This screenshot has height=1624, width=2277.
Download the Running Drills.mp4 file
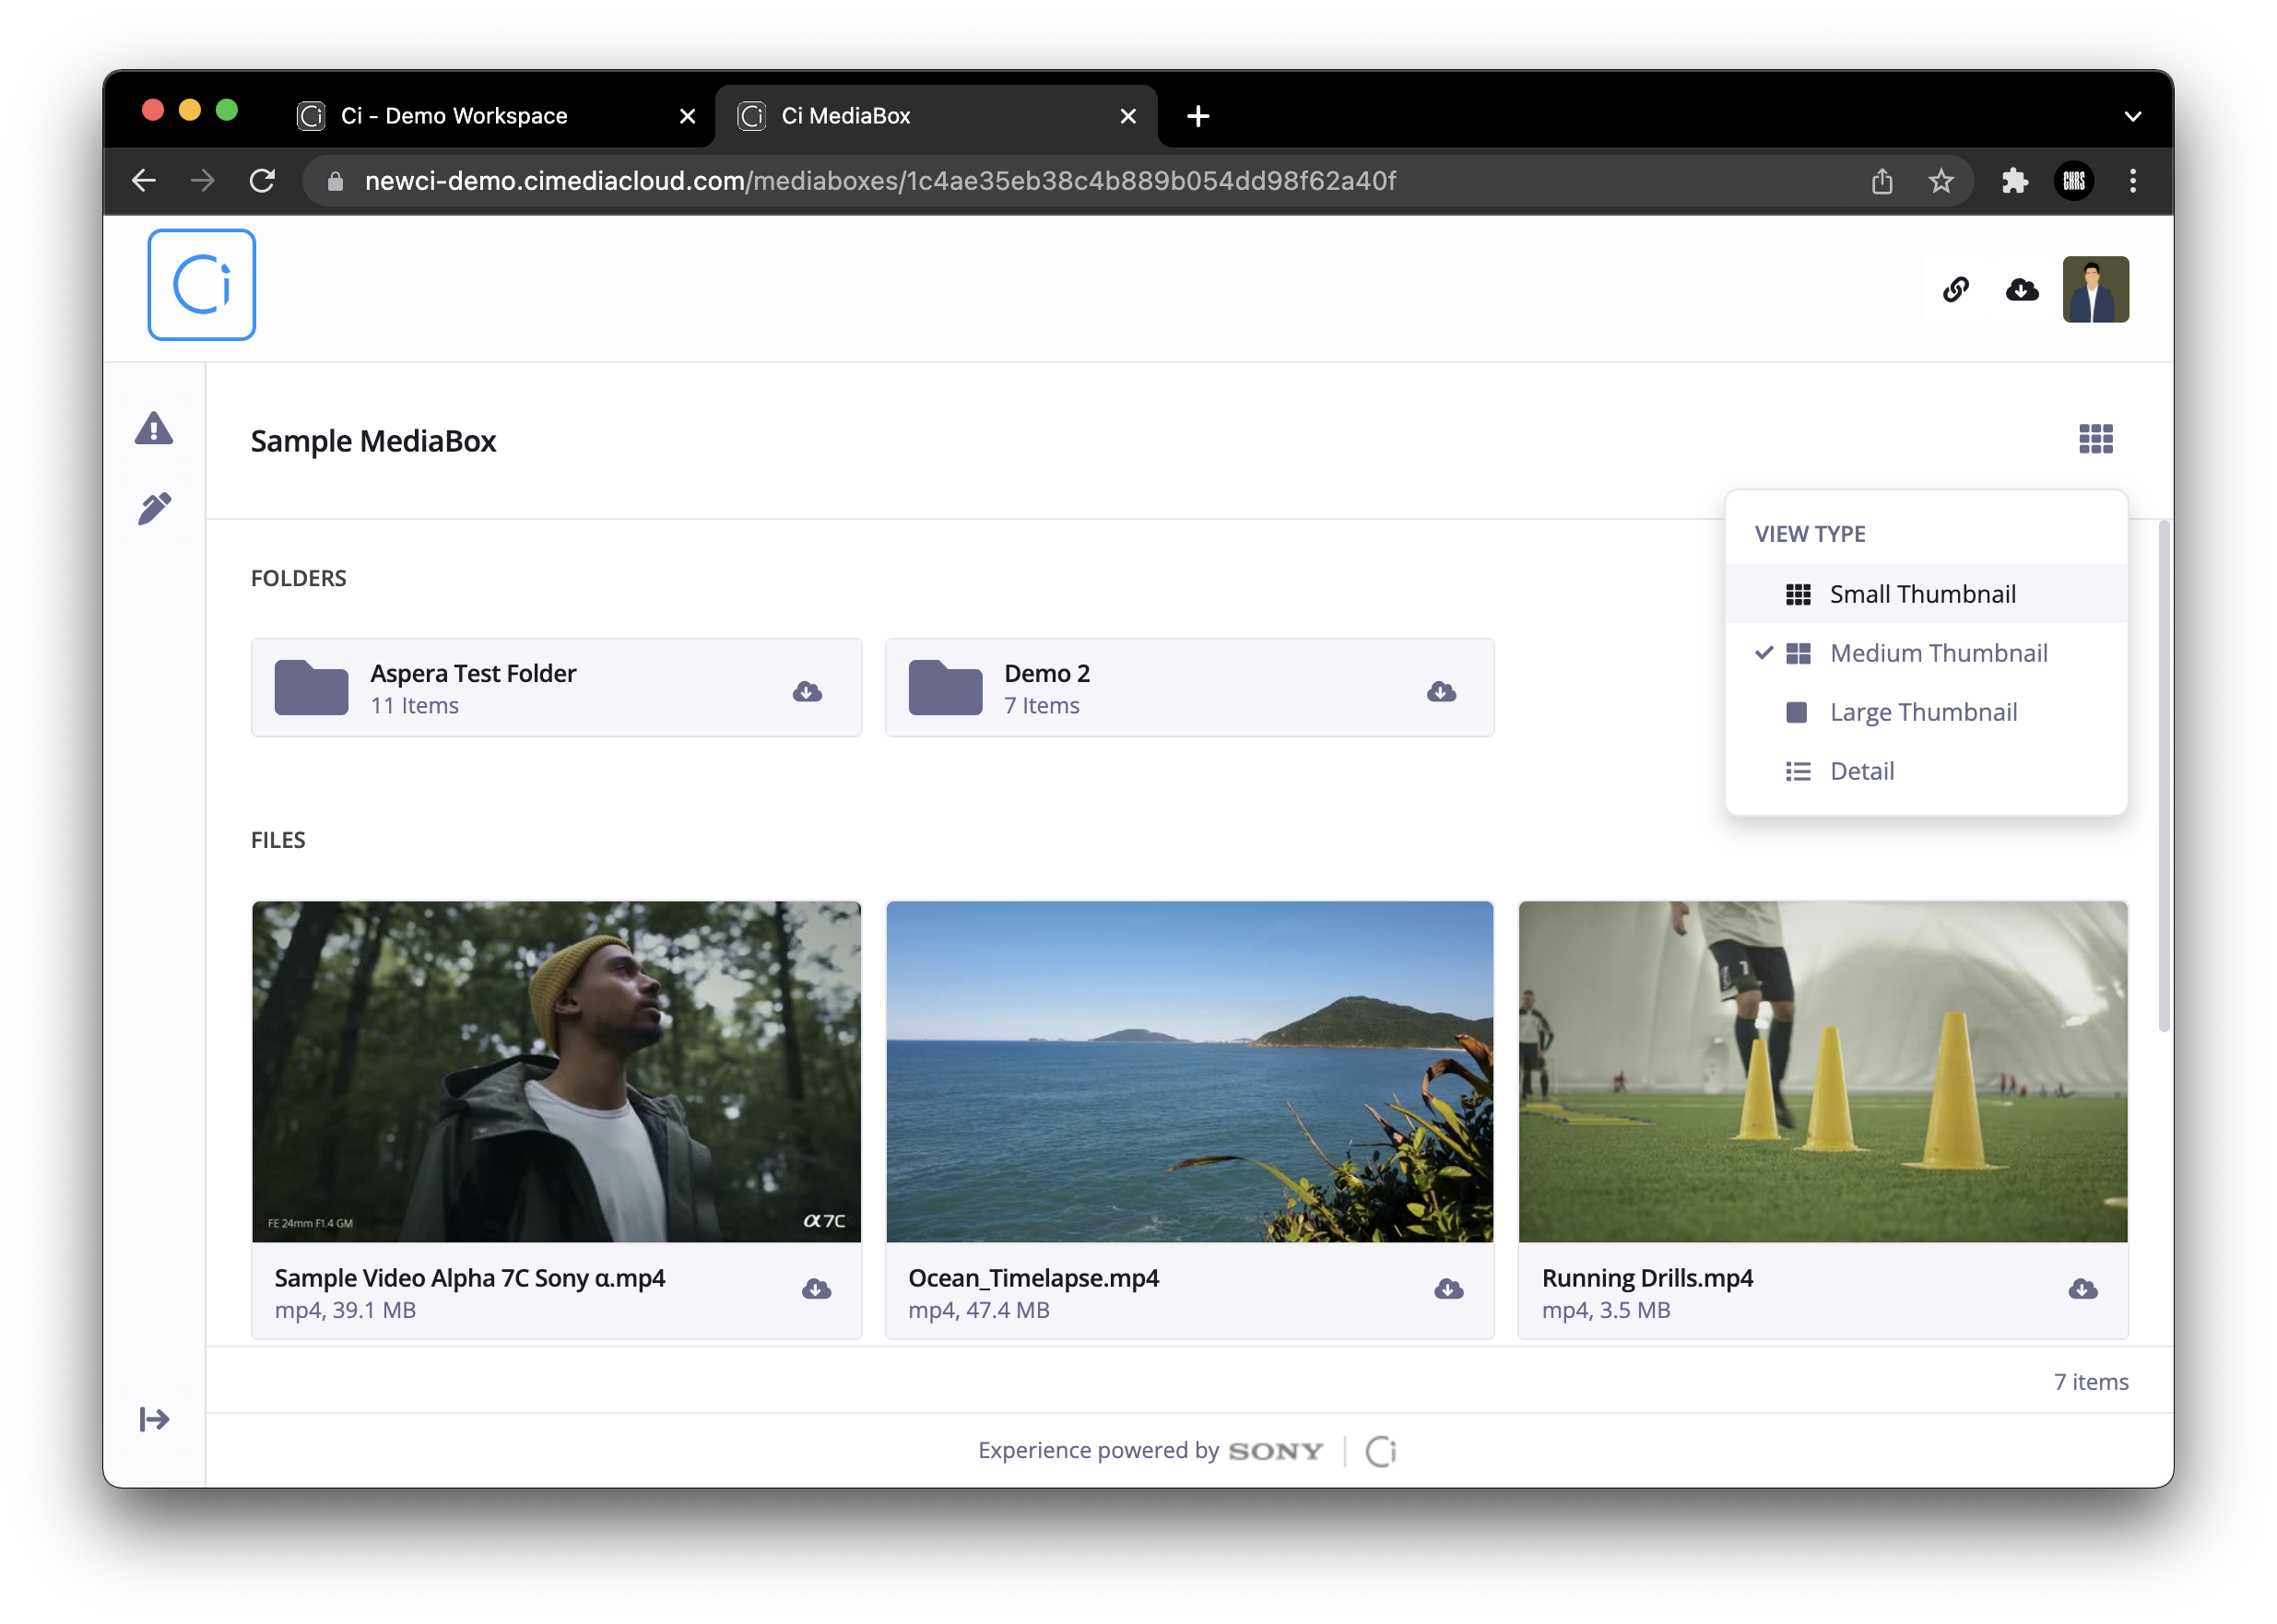coord(2082,1289)
